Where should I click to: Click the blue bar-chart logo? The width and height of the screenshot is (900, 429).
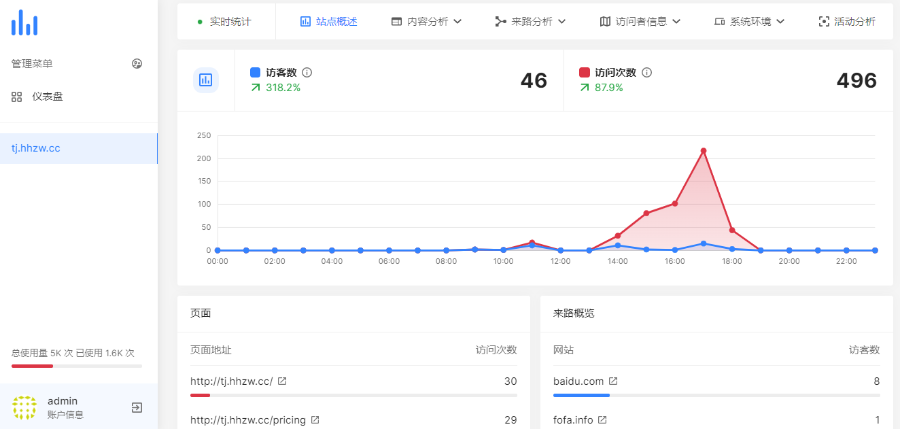24,22
